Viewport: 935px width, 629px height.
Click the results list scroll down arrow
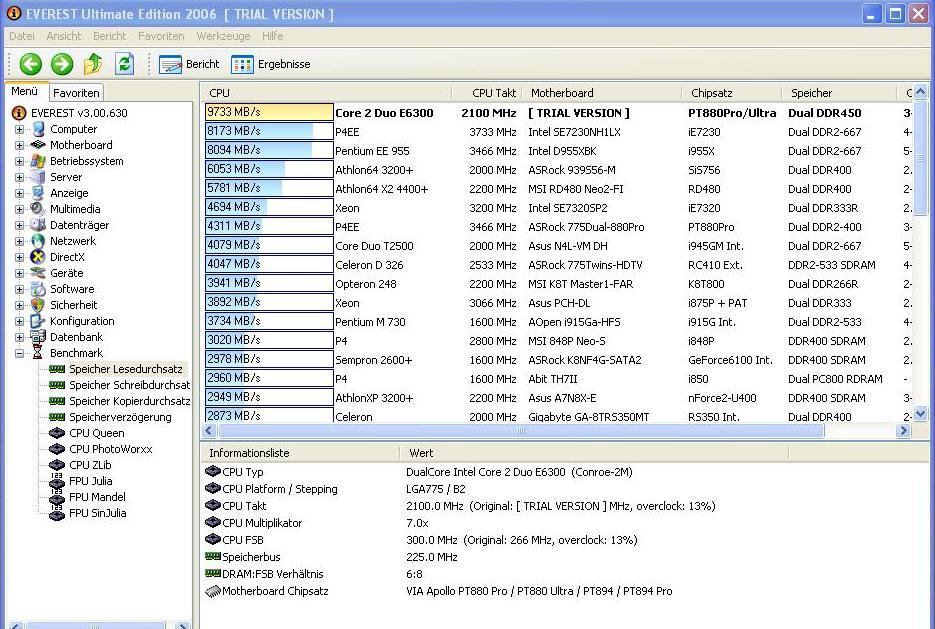920,414
